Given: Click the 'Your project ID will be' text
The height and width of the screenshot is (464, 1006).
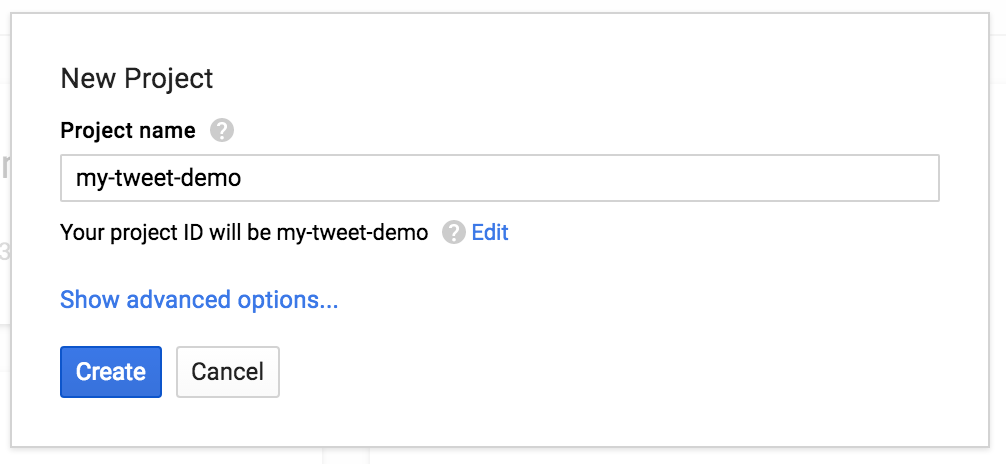Looking at the screenshot, I should (167, 232).
